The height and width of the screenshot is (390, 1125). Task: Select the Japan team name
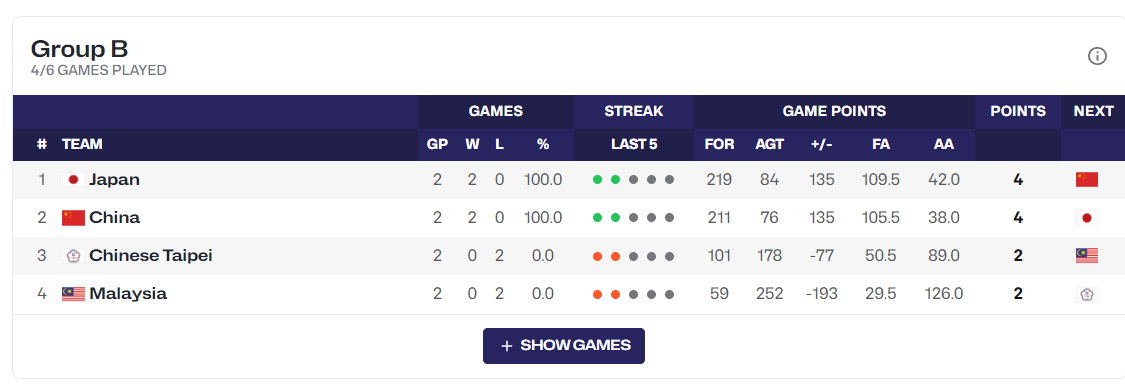(x=114, y=179)
